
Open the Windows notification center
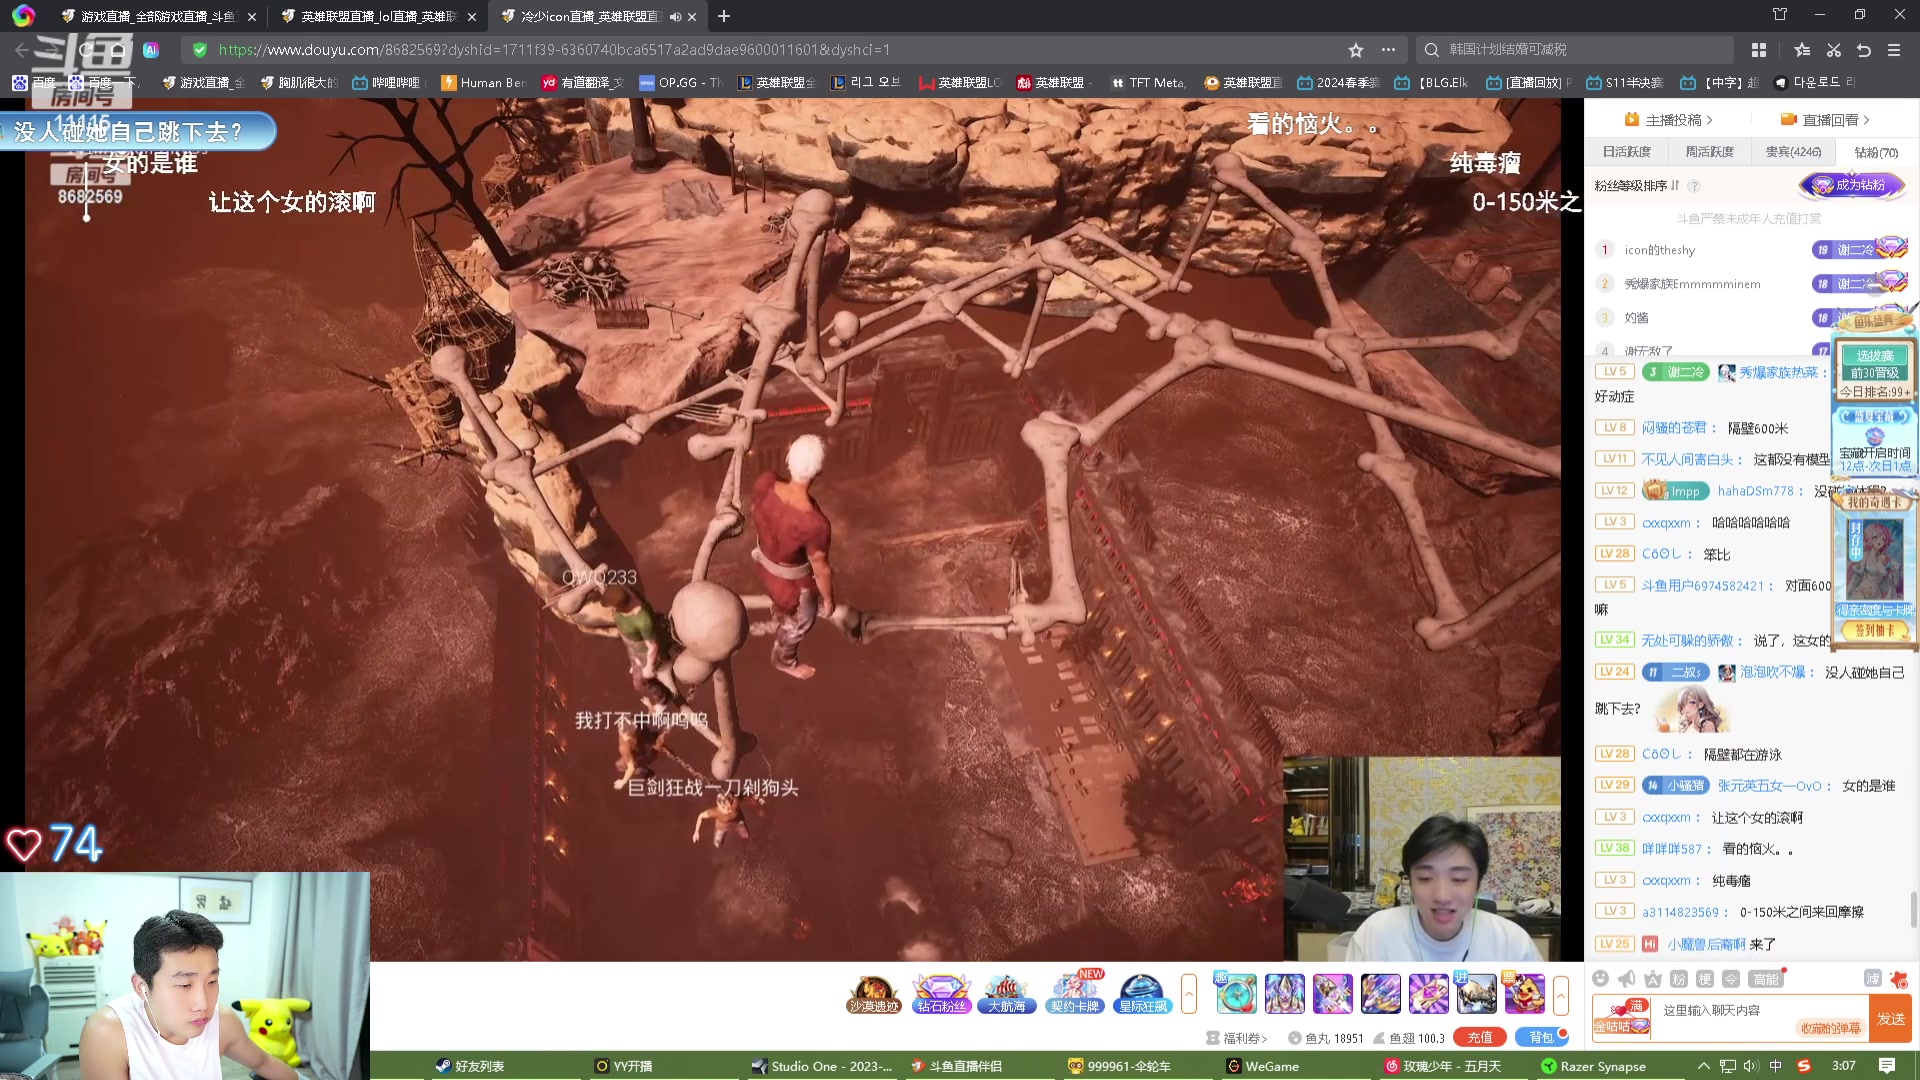pyautogui.click(x=1887, y=1066)
